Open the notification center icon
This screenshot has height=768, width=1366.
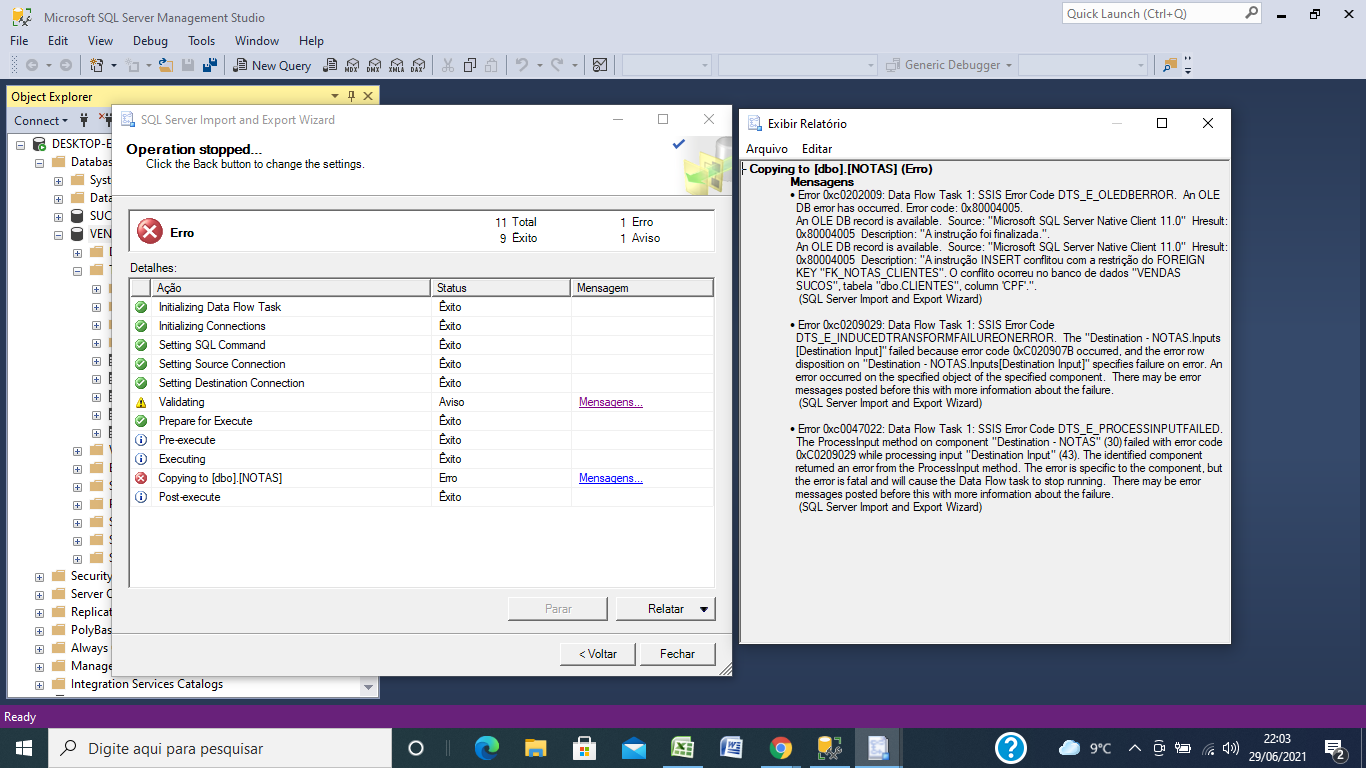tap(1334, 748)
